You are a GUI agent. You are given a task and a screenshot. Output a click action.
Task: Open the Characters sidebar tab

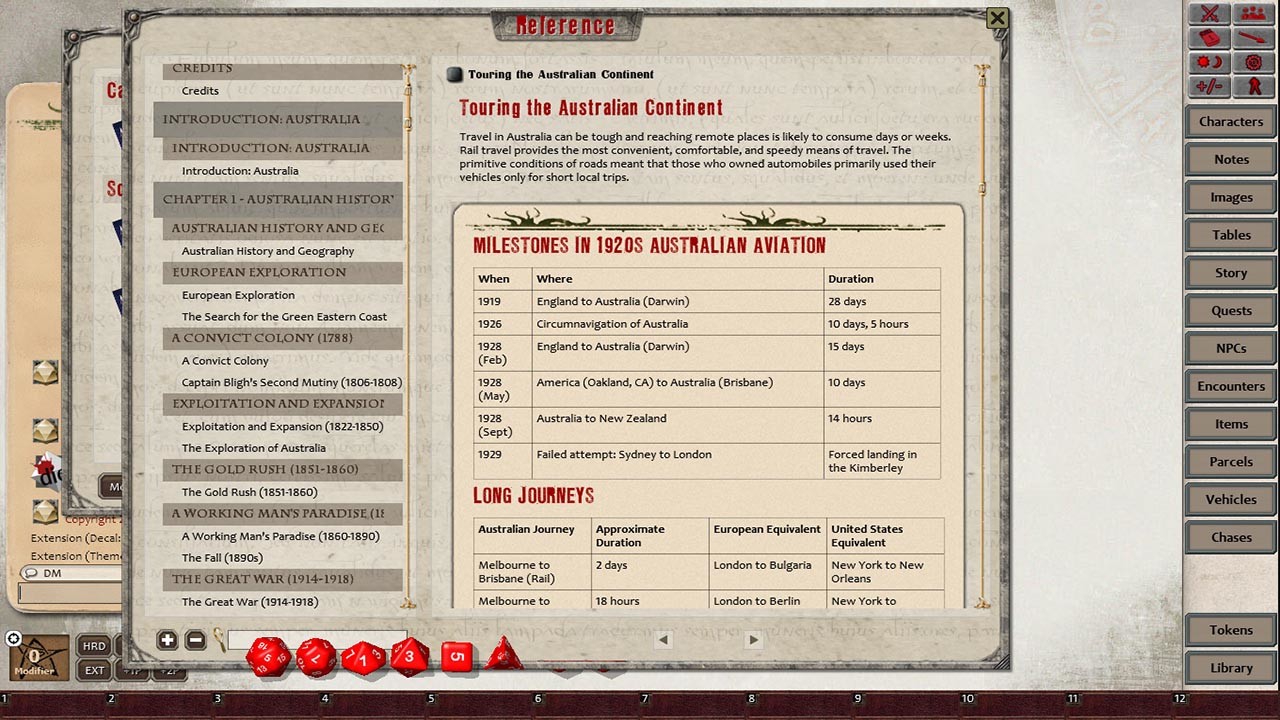click(1231, 122)
